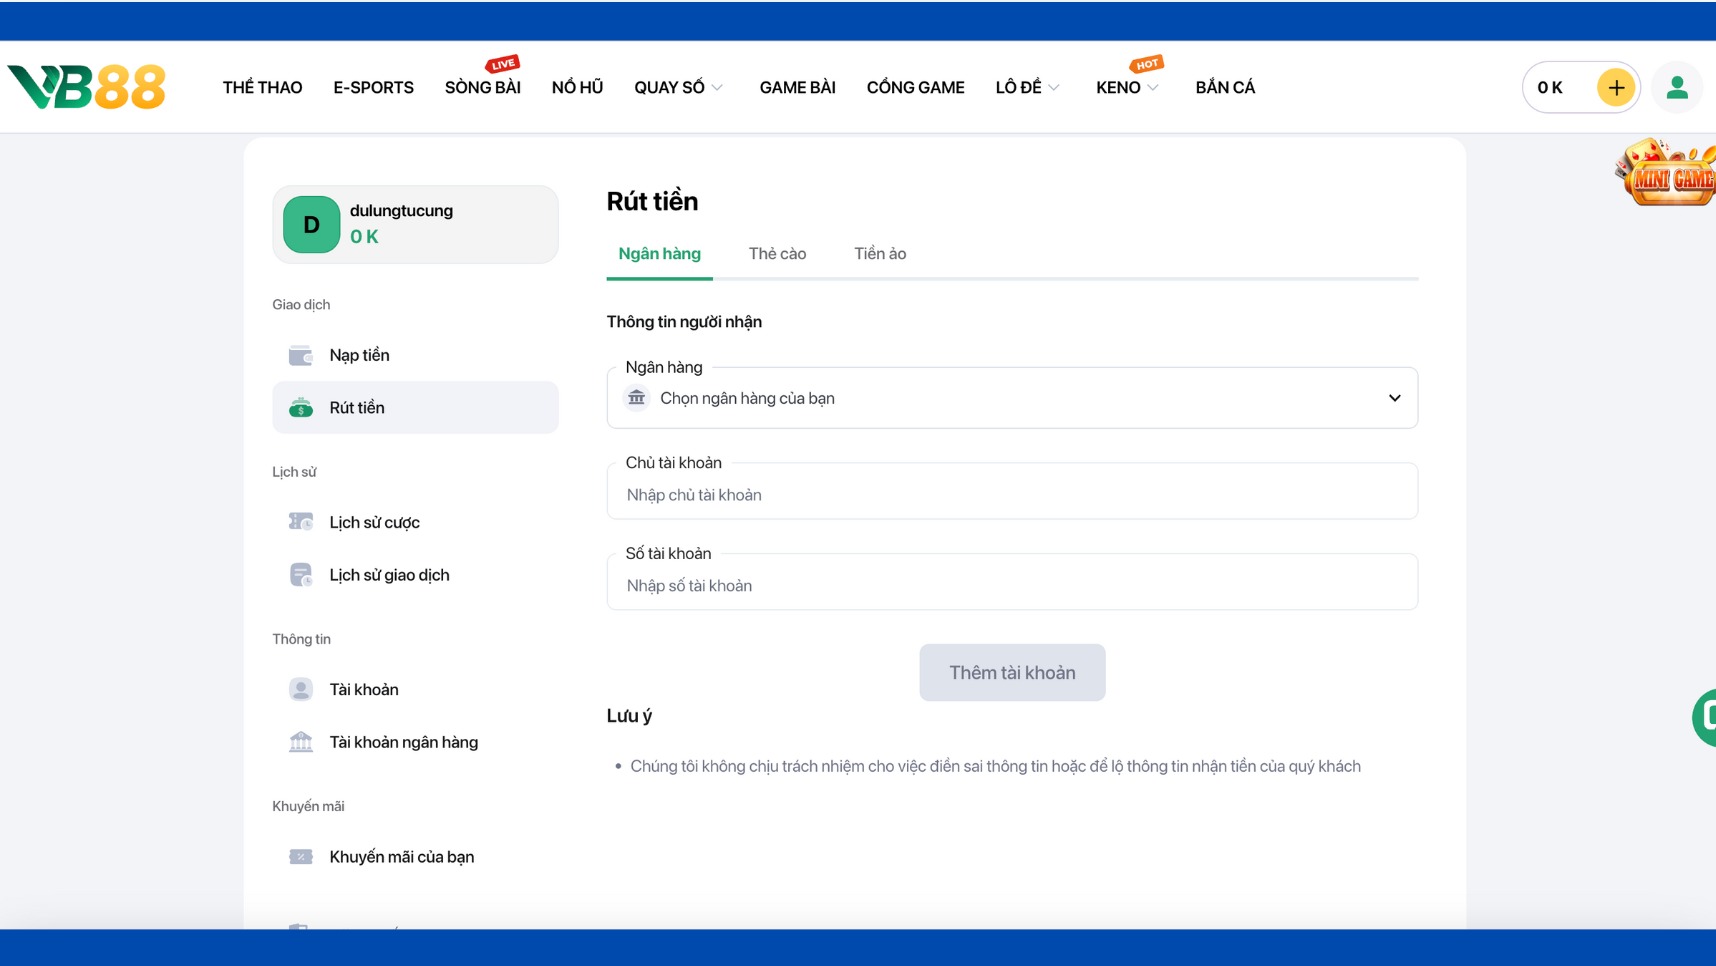Click the Thêm tài khoản button

pos(1012,673)
